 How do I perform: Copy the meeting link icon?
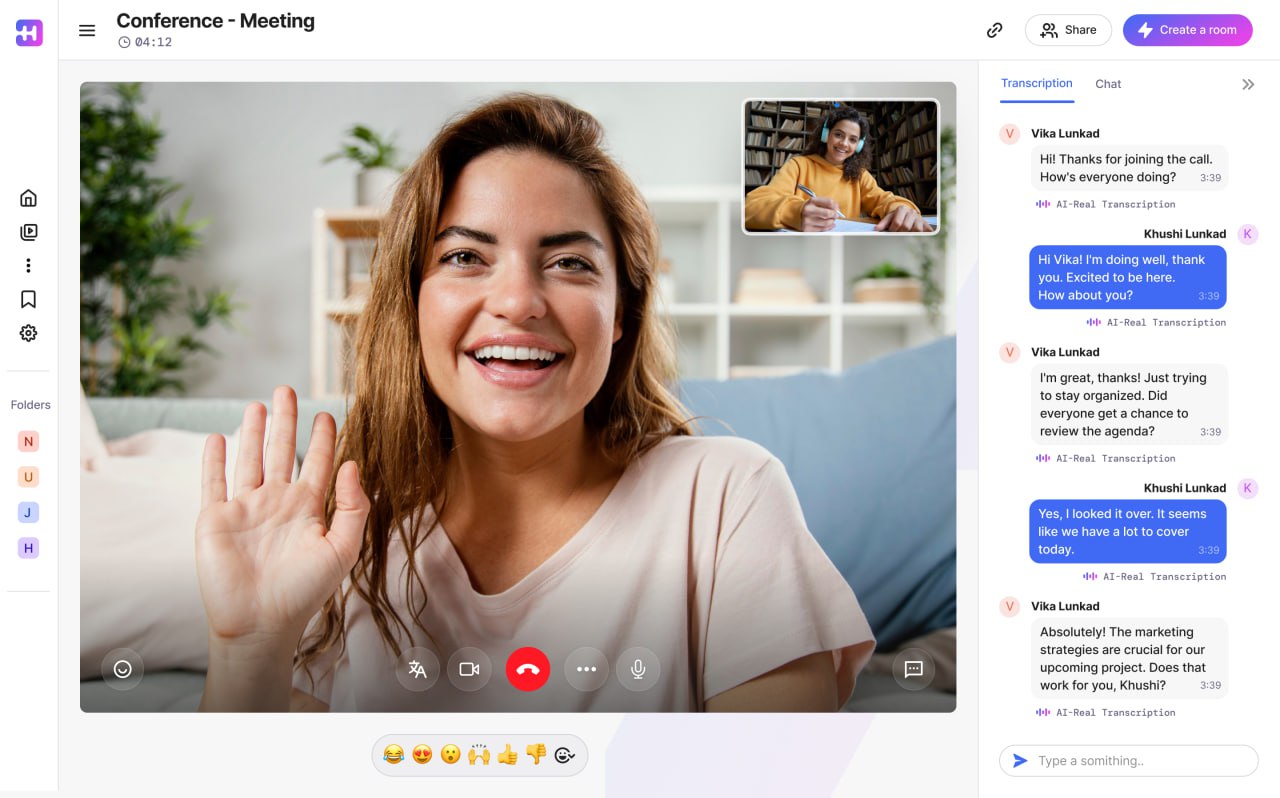(994, 30)
